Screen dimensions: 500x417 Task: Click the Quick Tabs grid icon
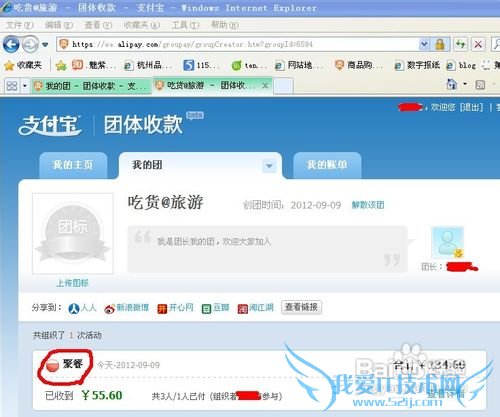12,86
